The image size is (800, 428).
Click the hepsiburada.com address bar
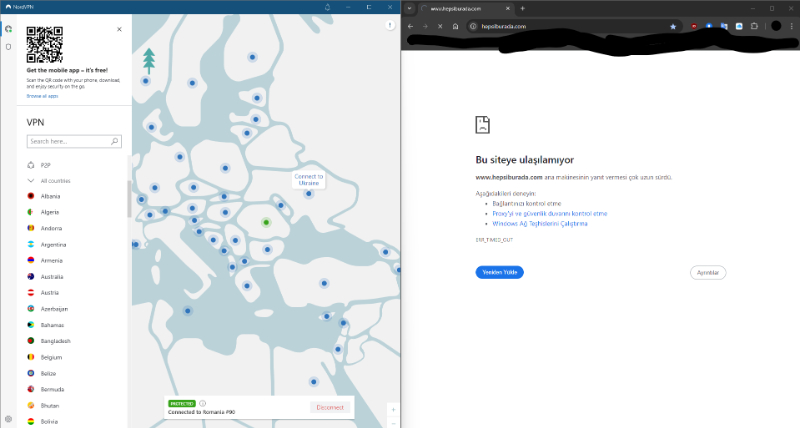coord(574,26)
